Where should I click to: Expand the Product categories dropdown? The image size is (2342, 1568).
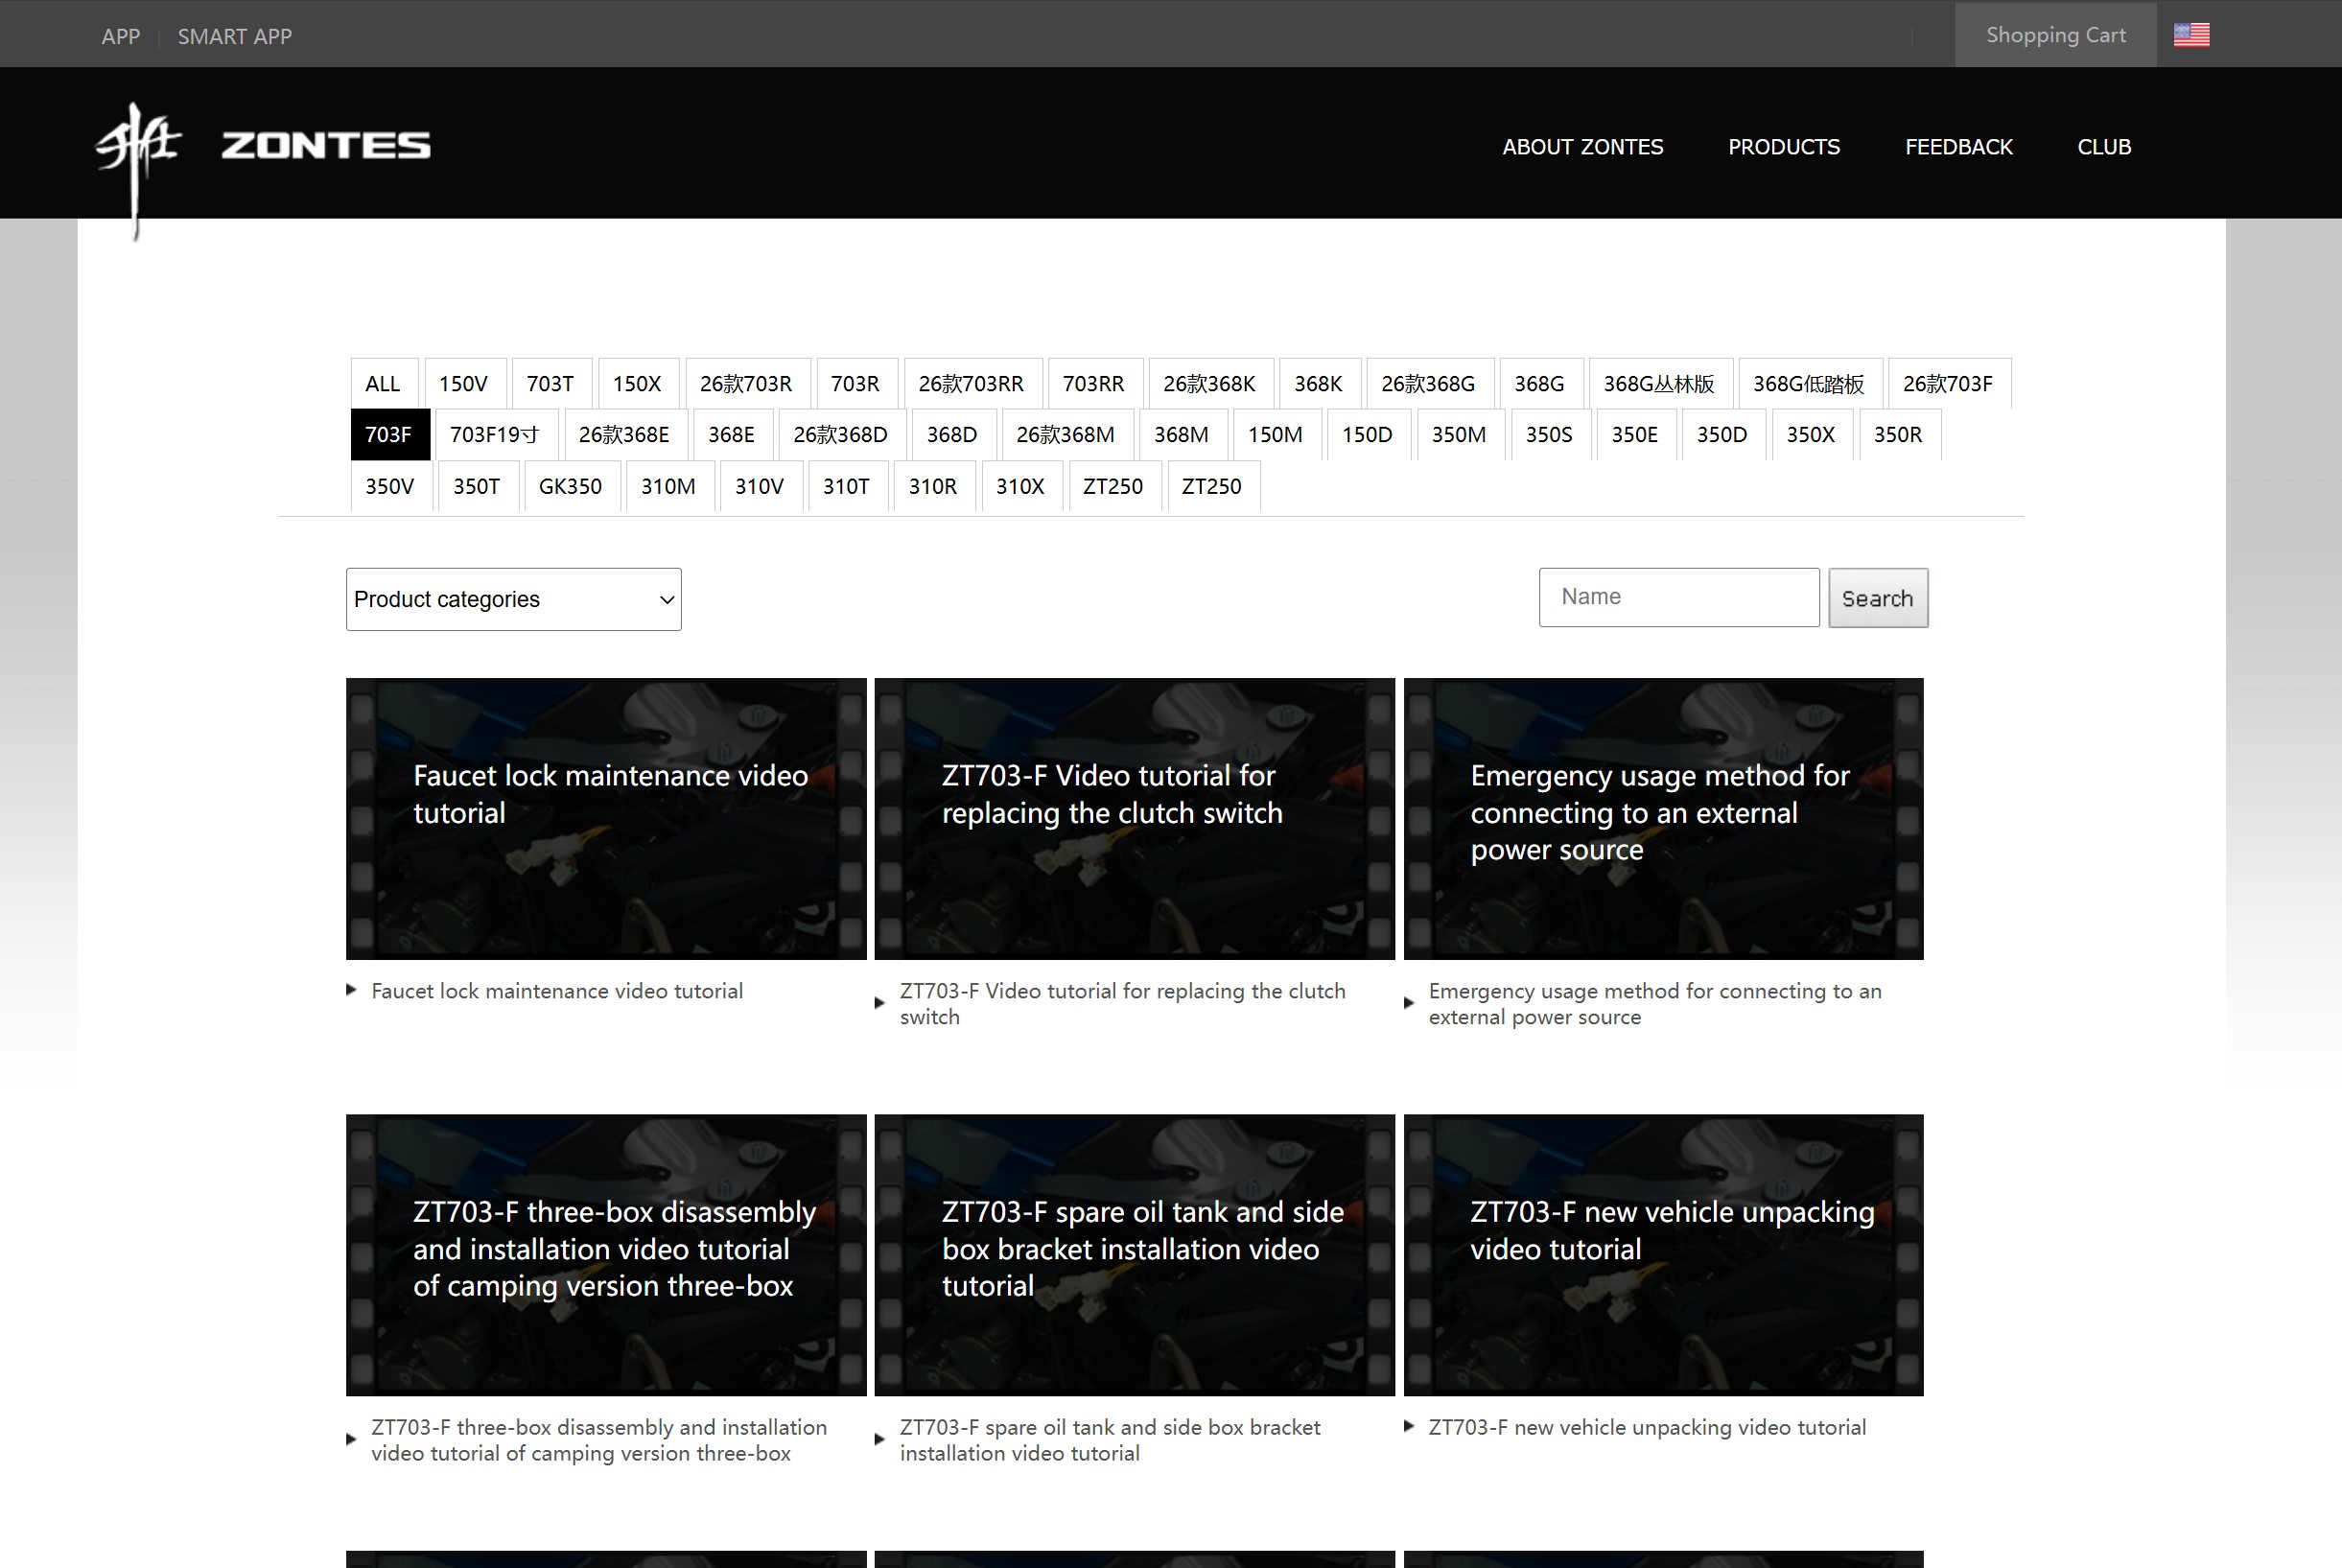click(x=514, y=599)
